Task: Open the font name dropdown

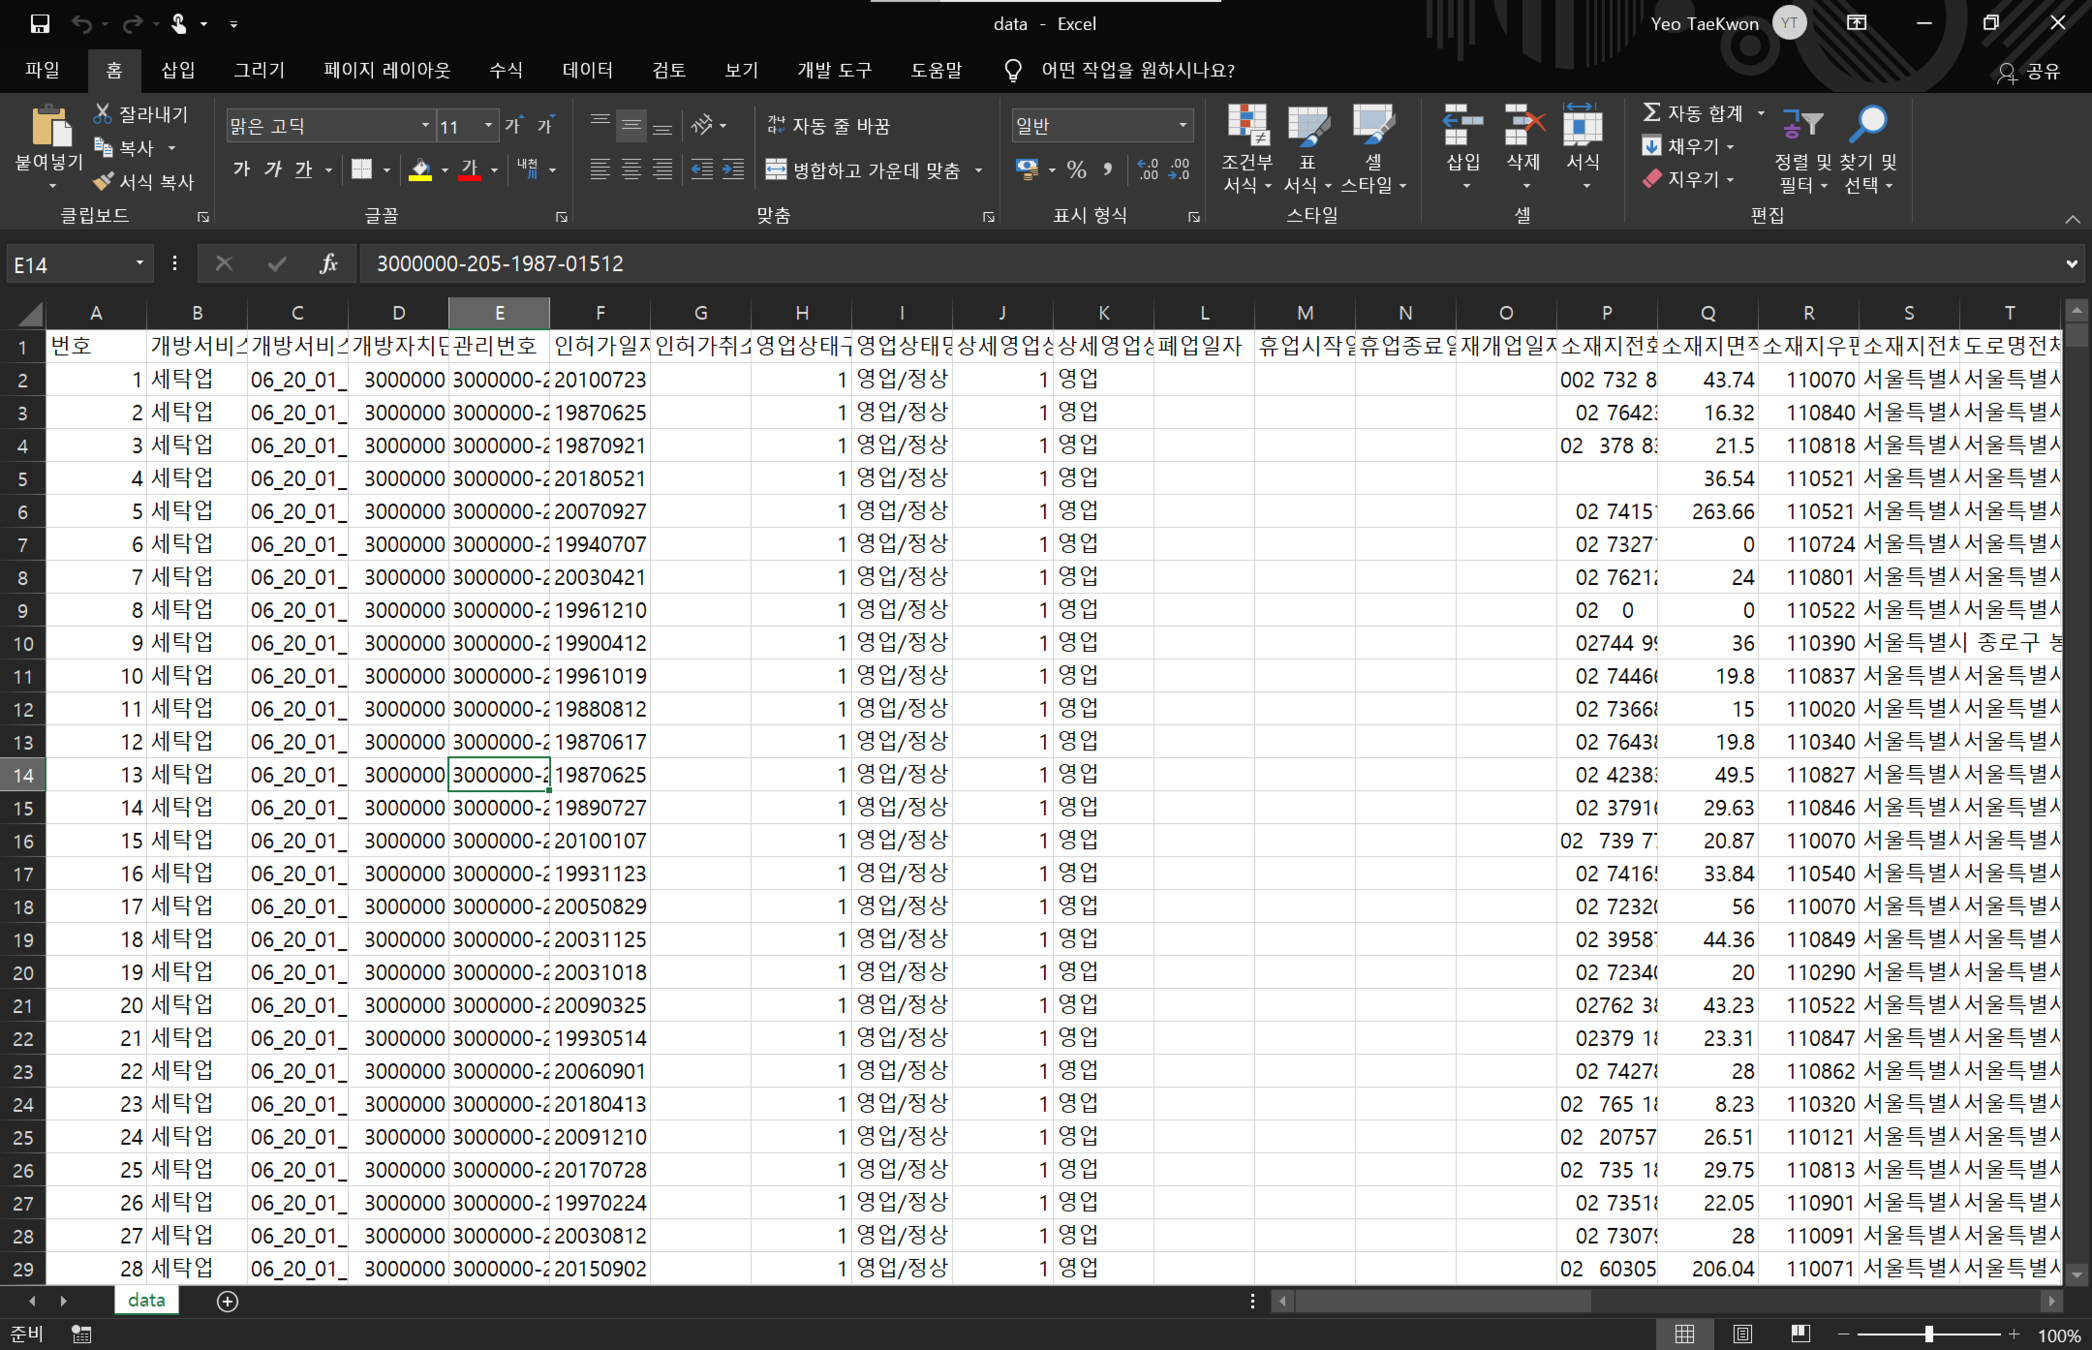Action: point(425,126)
